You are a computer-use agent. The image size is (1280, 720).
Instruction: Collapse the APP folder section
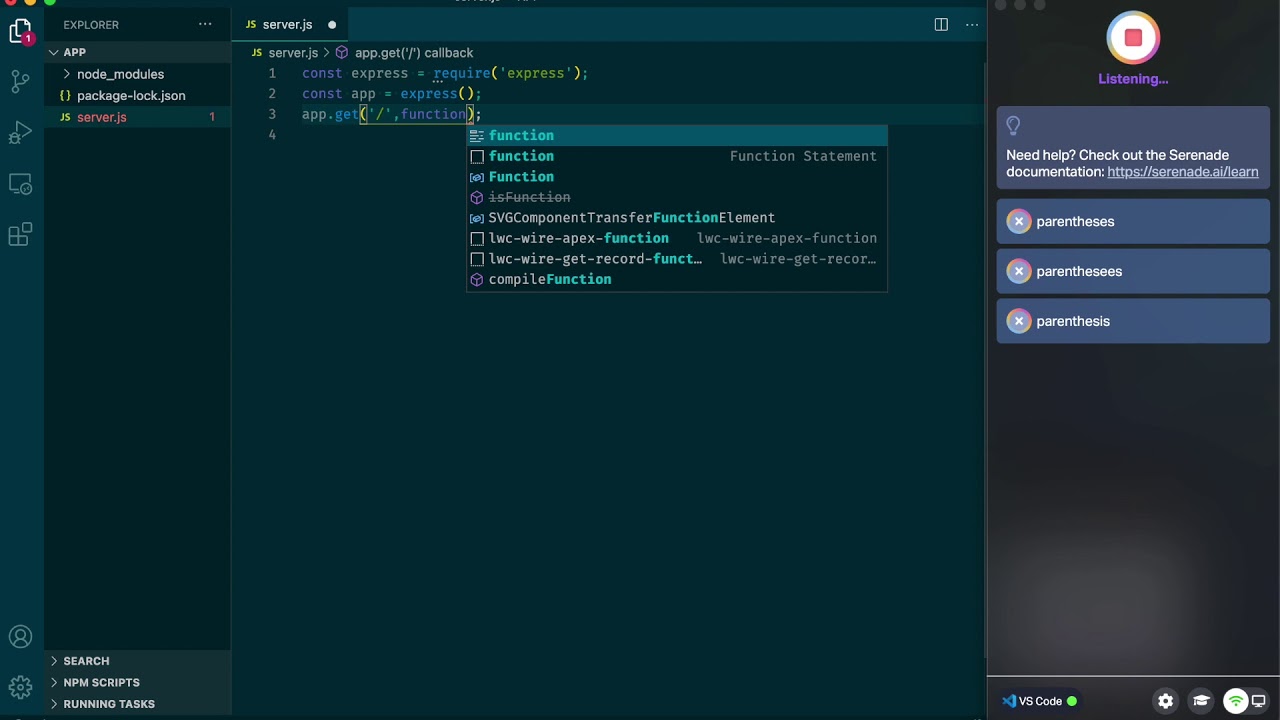(x=74, y=52)
